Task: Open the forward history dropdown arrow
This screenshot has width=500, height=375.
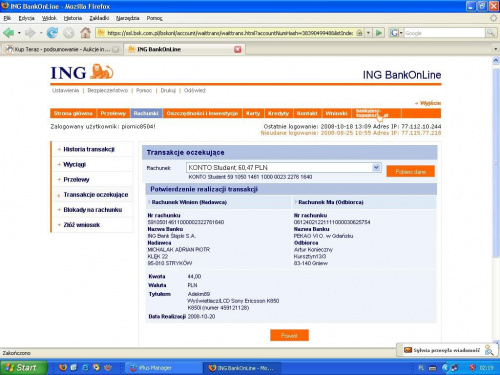Action: pyautogui.click(x=41, y=33)
